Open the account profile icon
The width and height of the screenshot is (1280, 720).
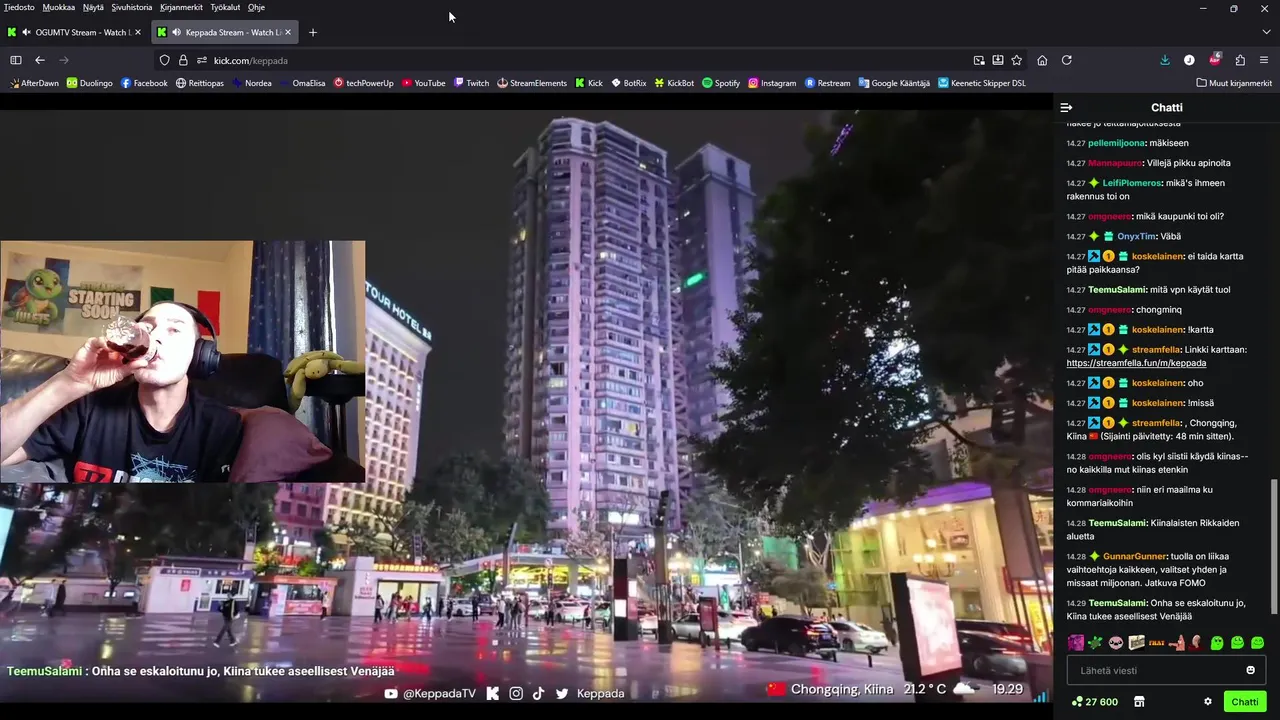tap(1189, 60)
